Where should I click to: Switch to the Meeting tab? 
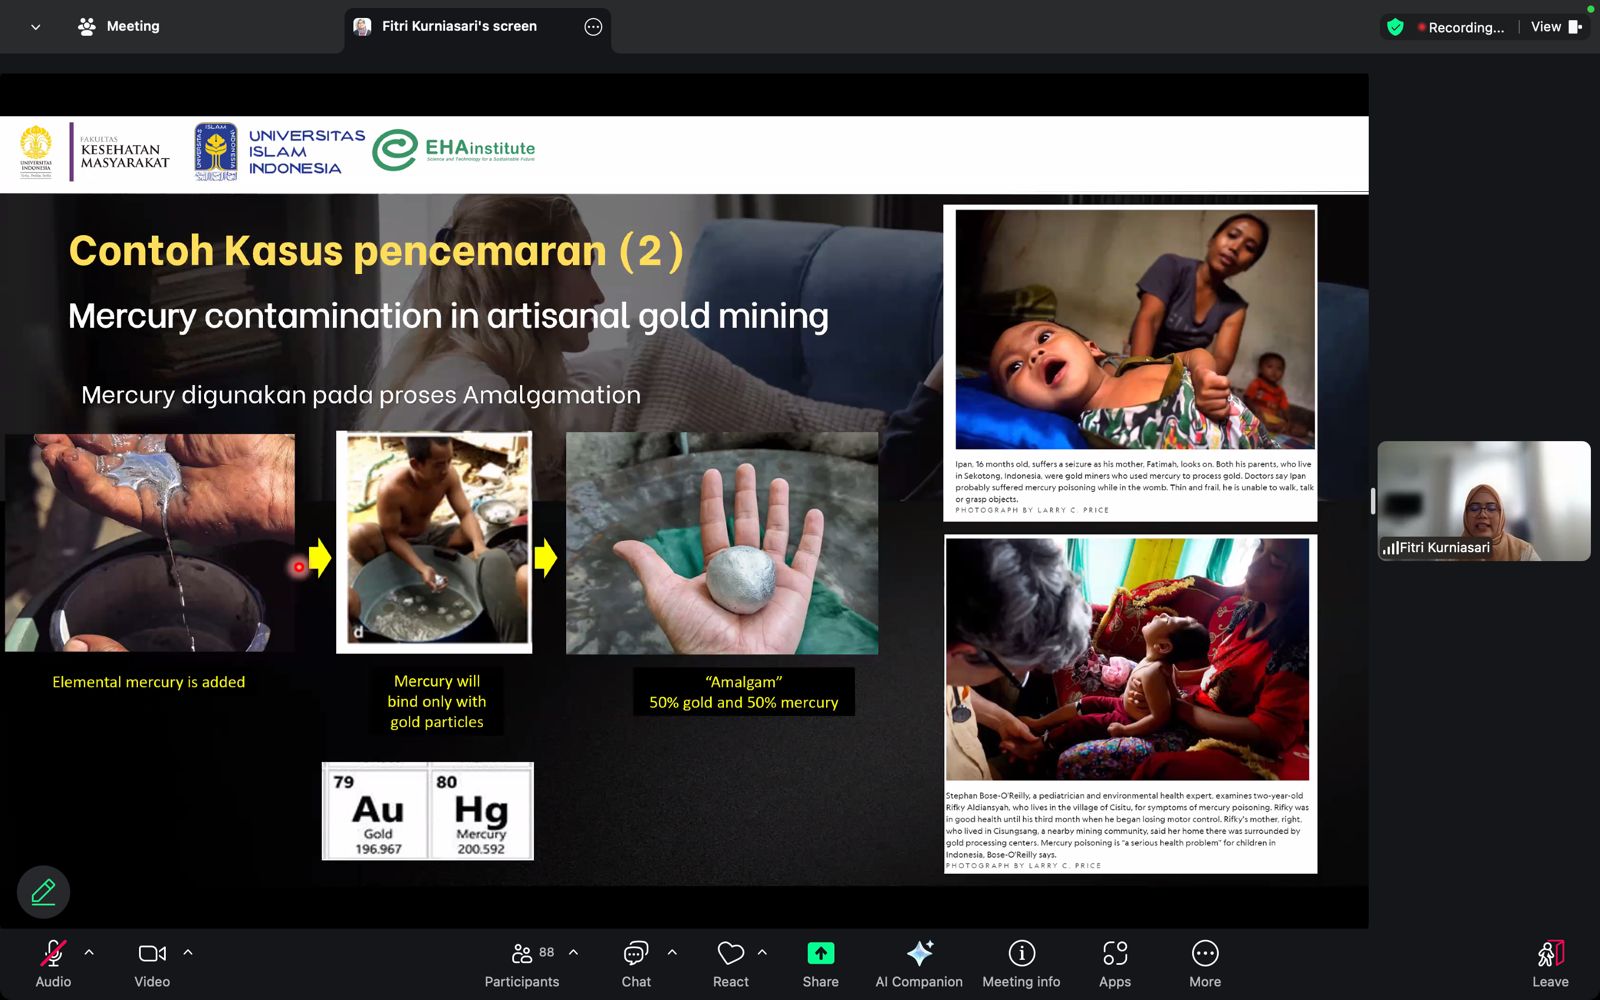[x=119, y=27]
